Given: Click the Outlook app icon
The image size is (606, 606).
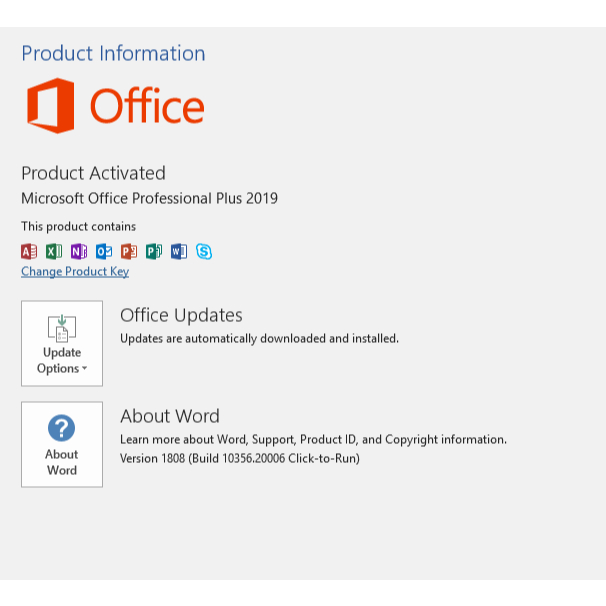Looking at the screenshot, I should click(x=104, y=252).
